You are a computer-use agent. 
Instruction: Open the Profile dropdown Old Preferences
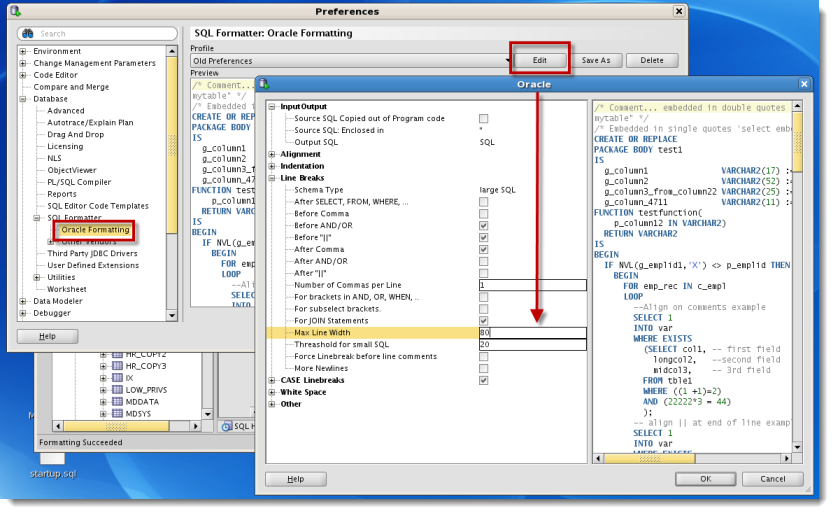click(x=351, y=61)
